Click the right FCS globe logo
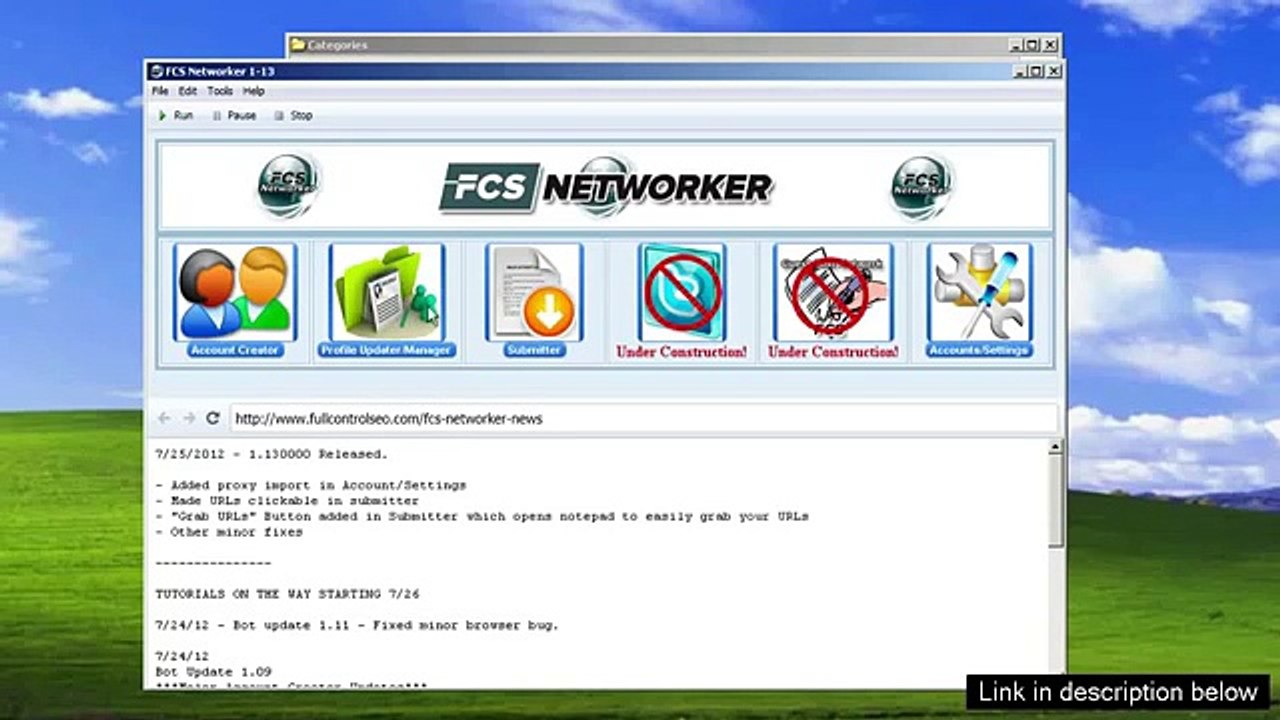Image resolution: width=1280 pixels, height=720 pixels. [922, 186]
